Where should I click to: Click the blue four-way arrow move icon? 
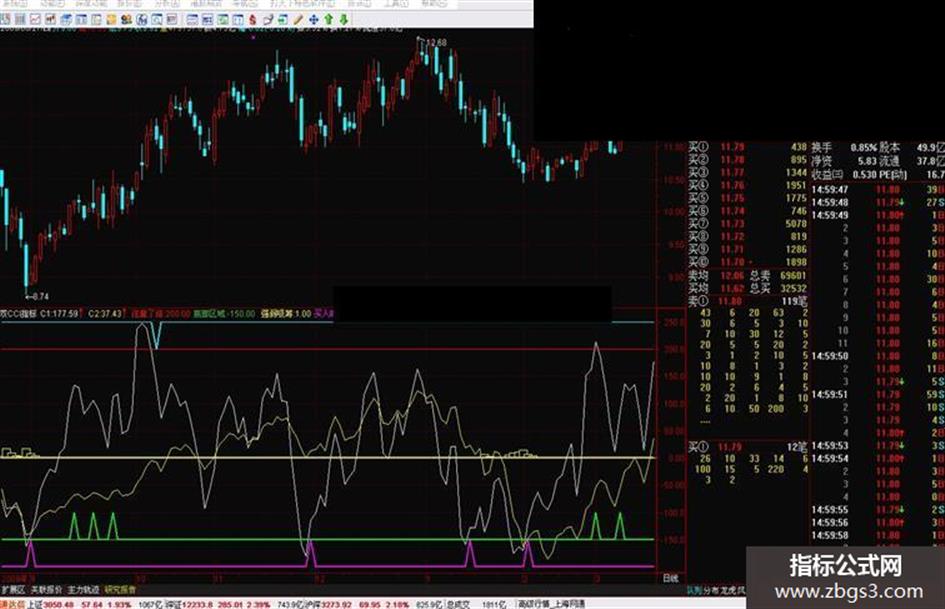pyautogui.click(x=313, y=20)
